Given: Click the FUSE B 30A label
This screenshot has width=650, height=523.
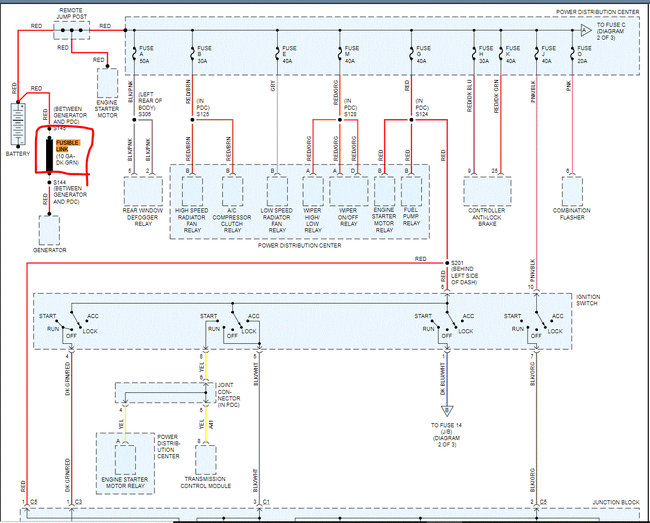Looking at the screenshot, I should (x=204, y=54).
